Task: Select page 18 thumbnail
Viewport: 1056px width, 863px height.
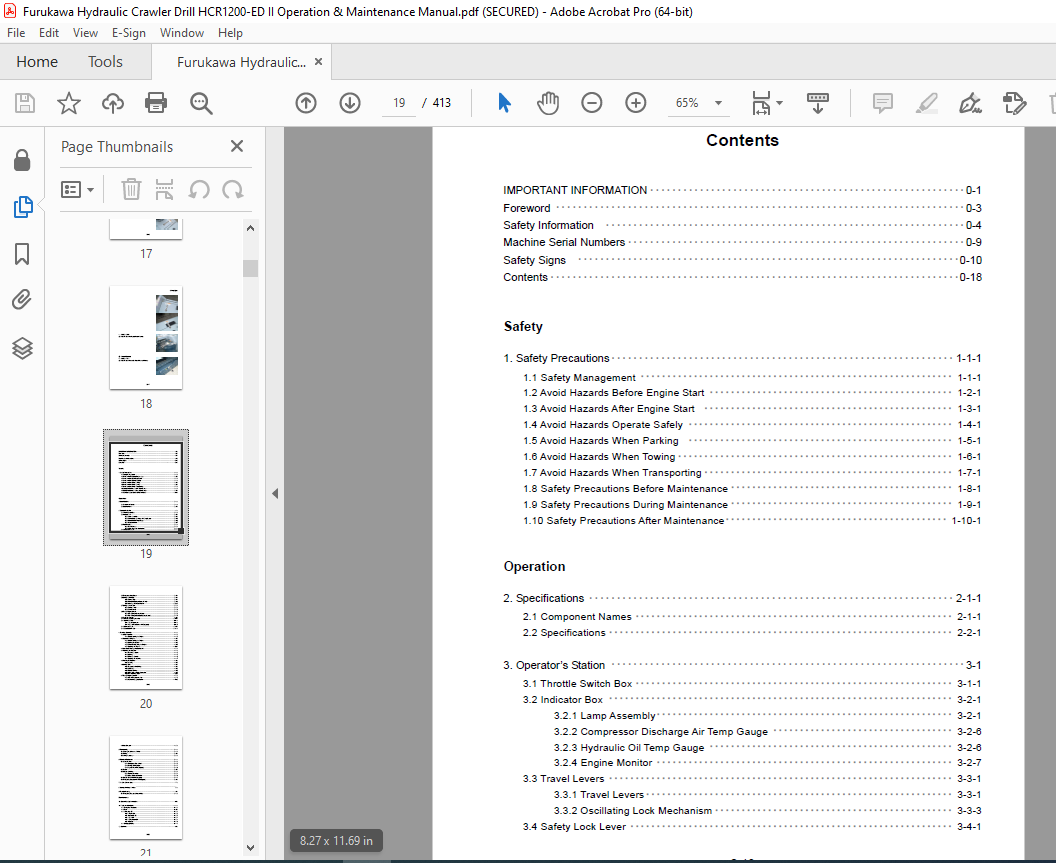Action: [x=146, y=338]
